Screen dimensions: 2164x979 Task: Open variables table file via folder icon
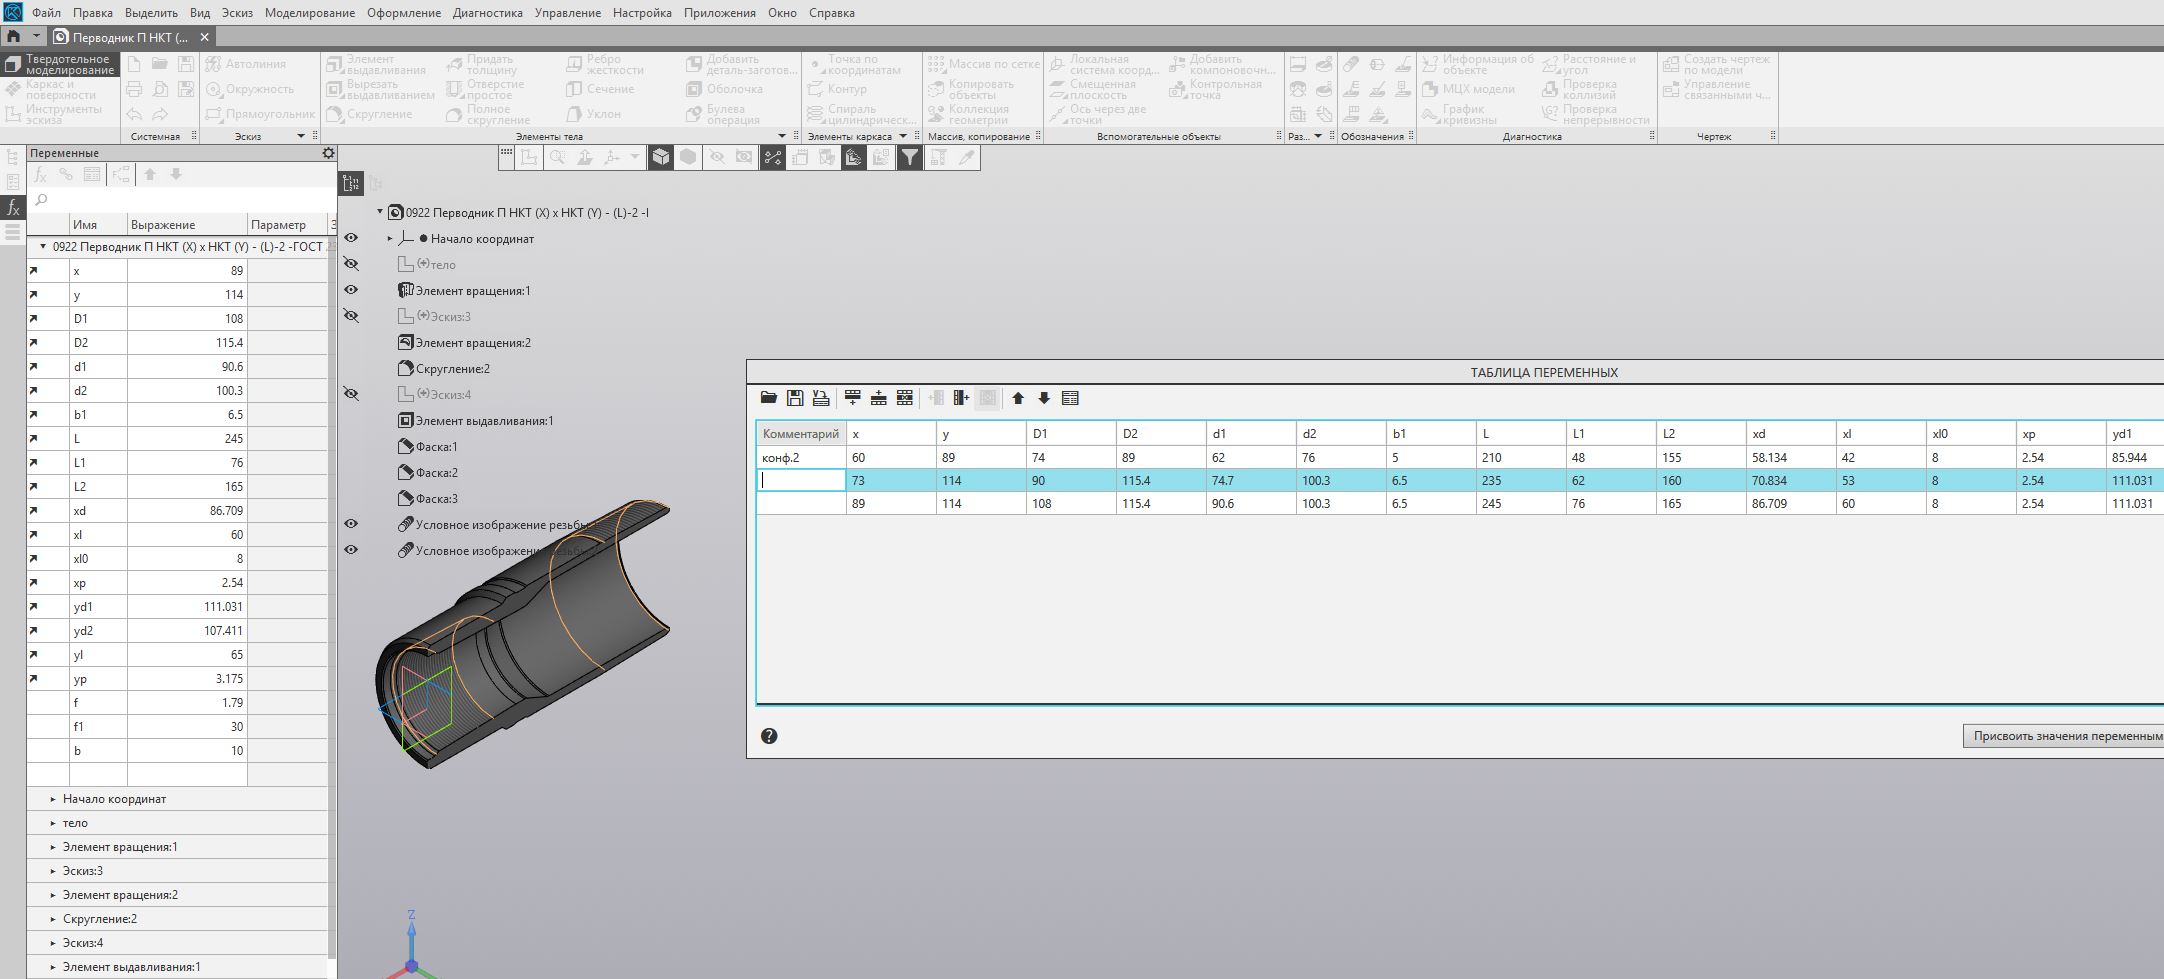pos(769,398)
